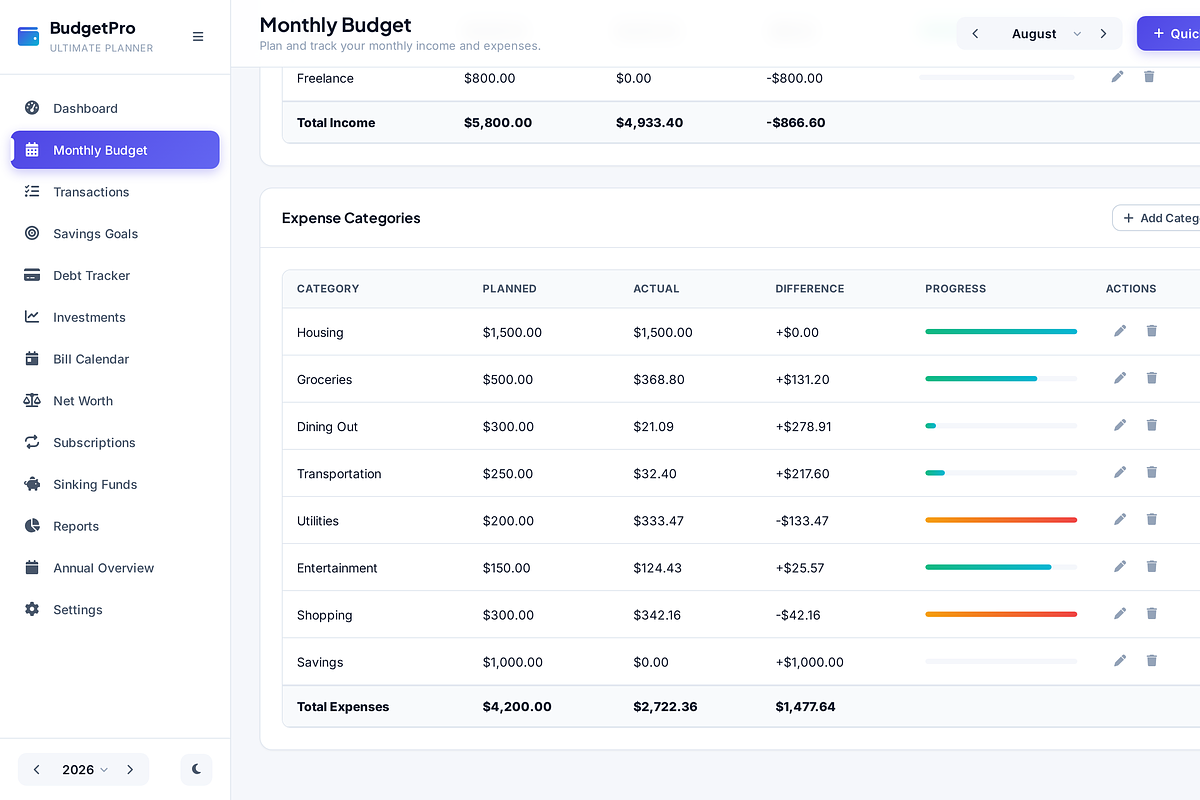
Task: Open Investments page
Action: 115,317
